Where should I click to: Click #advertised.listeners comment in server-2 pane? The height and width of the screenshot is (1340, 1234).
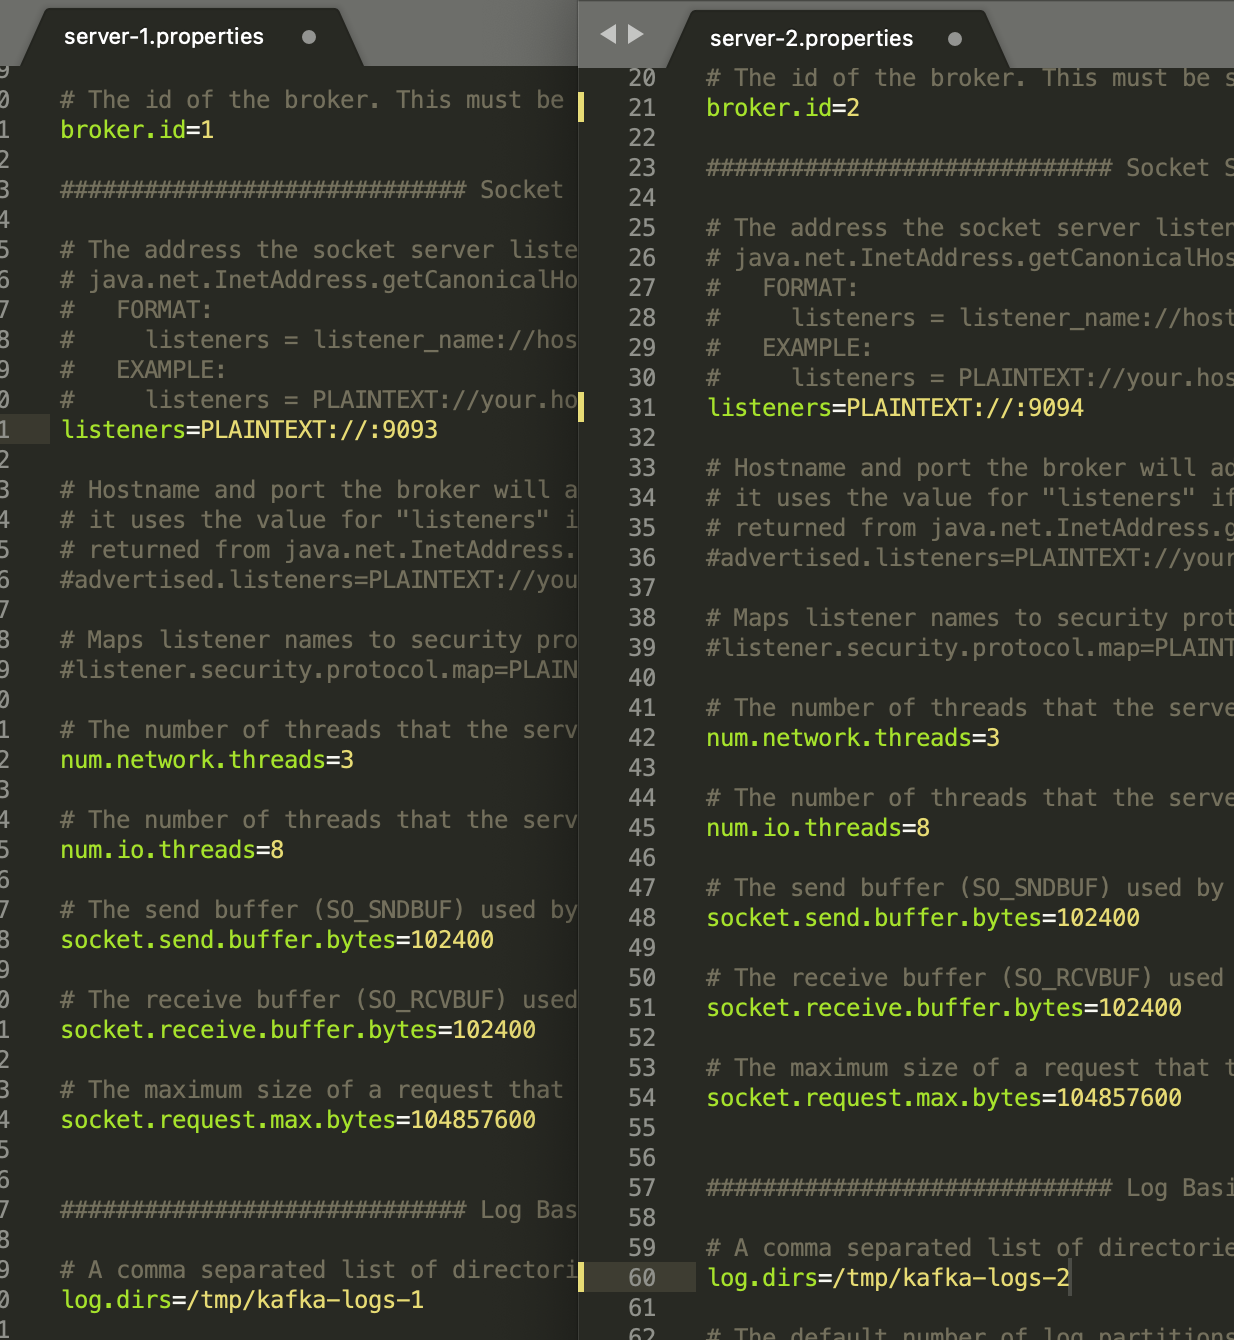pyautogui.click(x=970, y=558)
